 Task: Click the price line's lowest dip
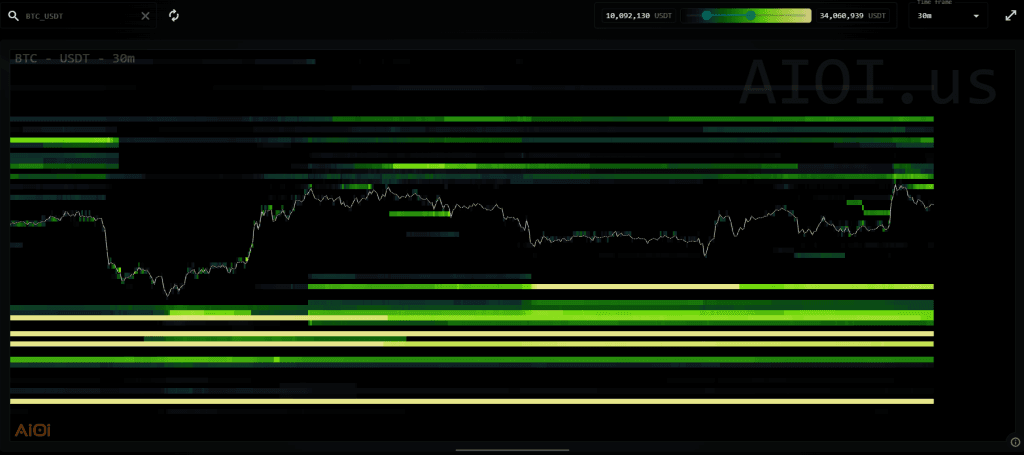pos(168,294)
